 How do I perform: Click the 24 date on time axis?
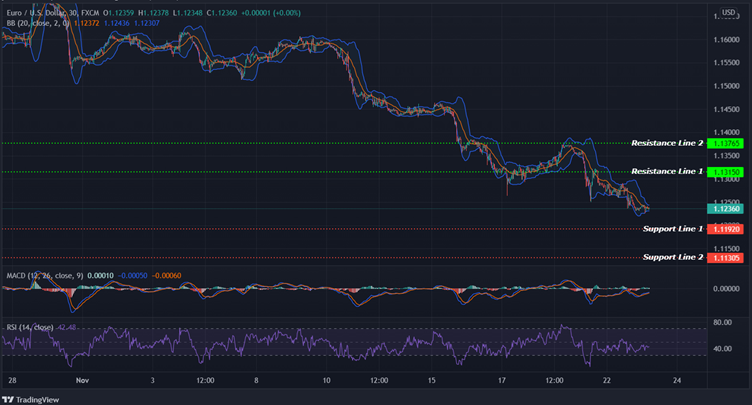677,381
